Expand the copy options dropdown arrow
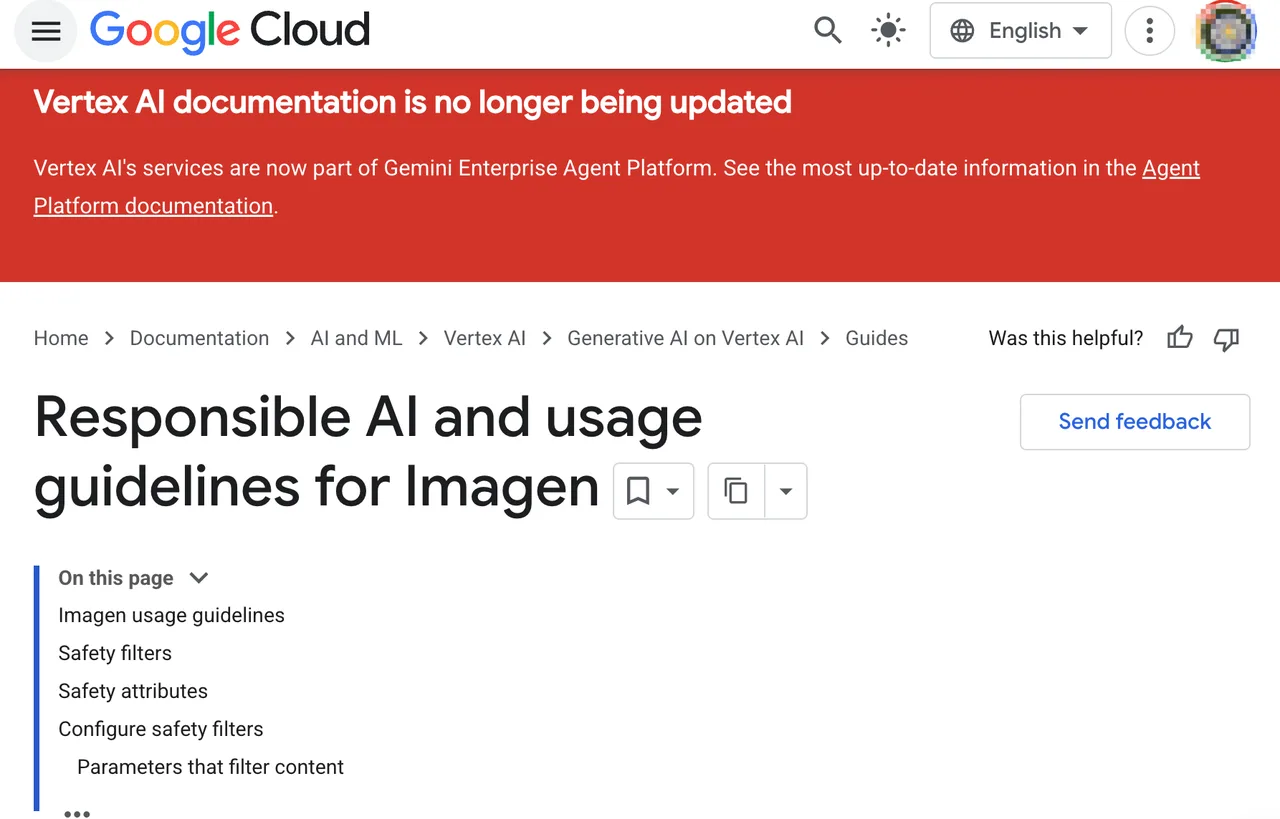This screenshot has width=1280, height=819. coord(786,491)
